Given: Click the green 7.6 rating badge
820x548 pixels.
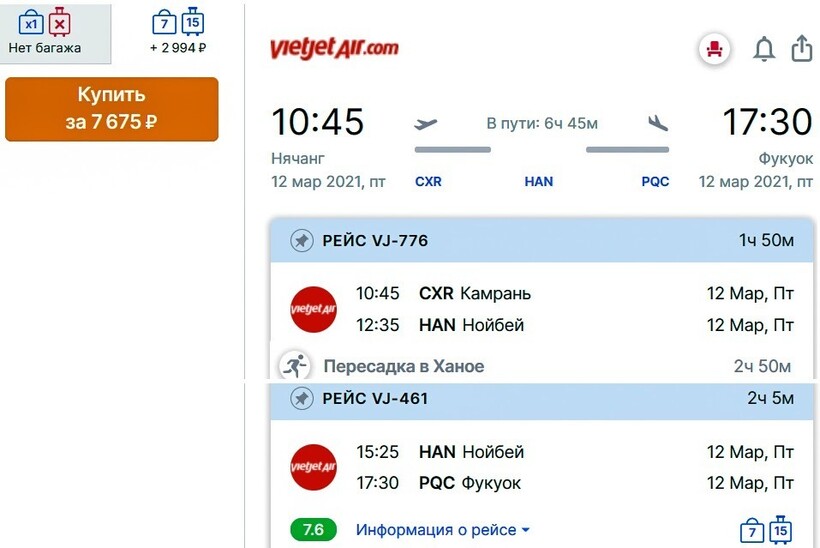Looking at the screenshot, I should pyautogui.click(x=313, y=530).
